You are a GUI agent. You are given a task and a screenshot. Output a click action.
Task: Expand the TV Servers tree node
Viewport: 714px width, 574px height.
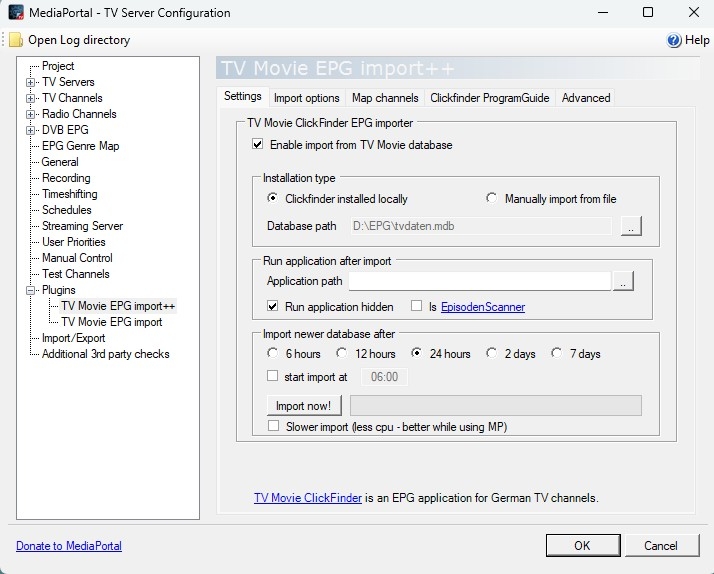click(x=31, y=82)
